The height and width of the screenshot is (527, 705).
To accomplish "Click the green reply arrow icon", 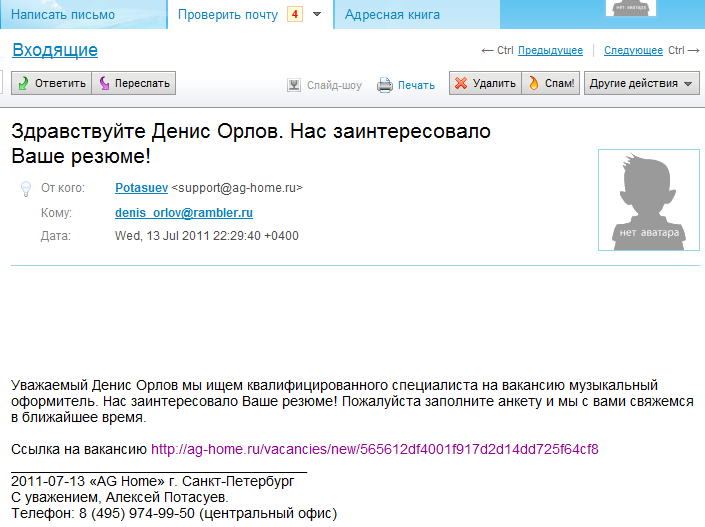I will [23, 83].
